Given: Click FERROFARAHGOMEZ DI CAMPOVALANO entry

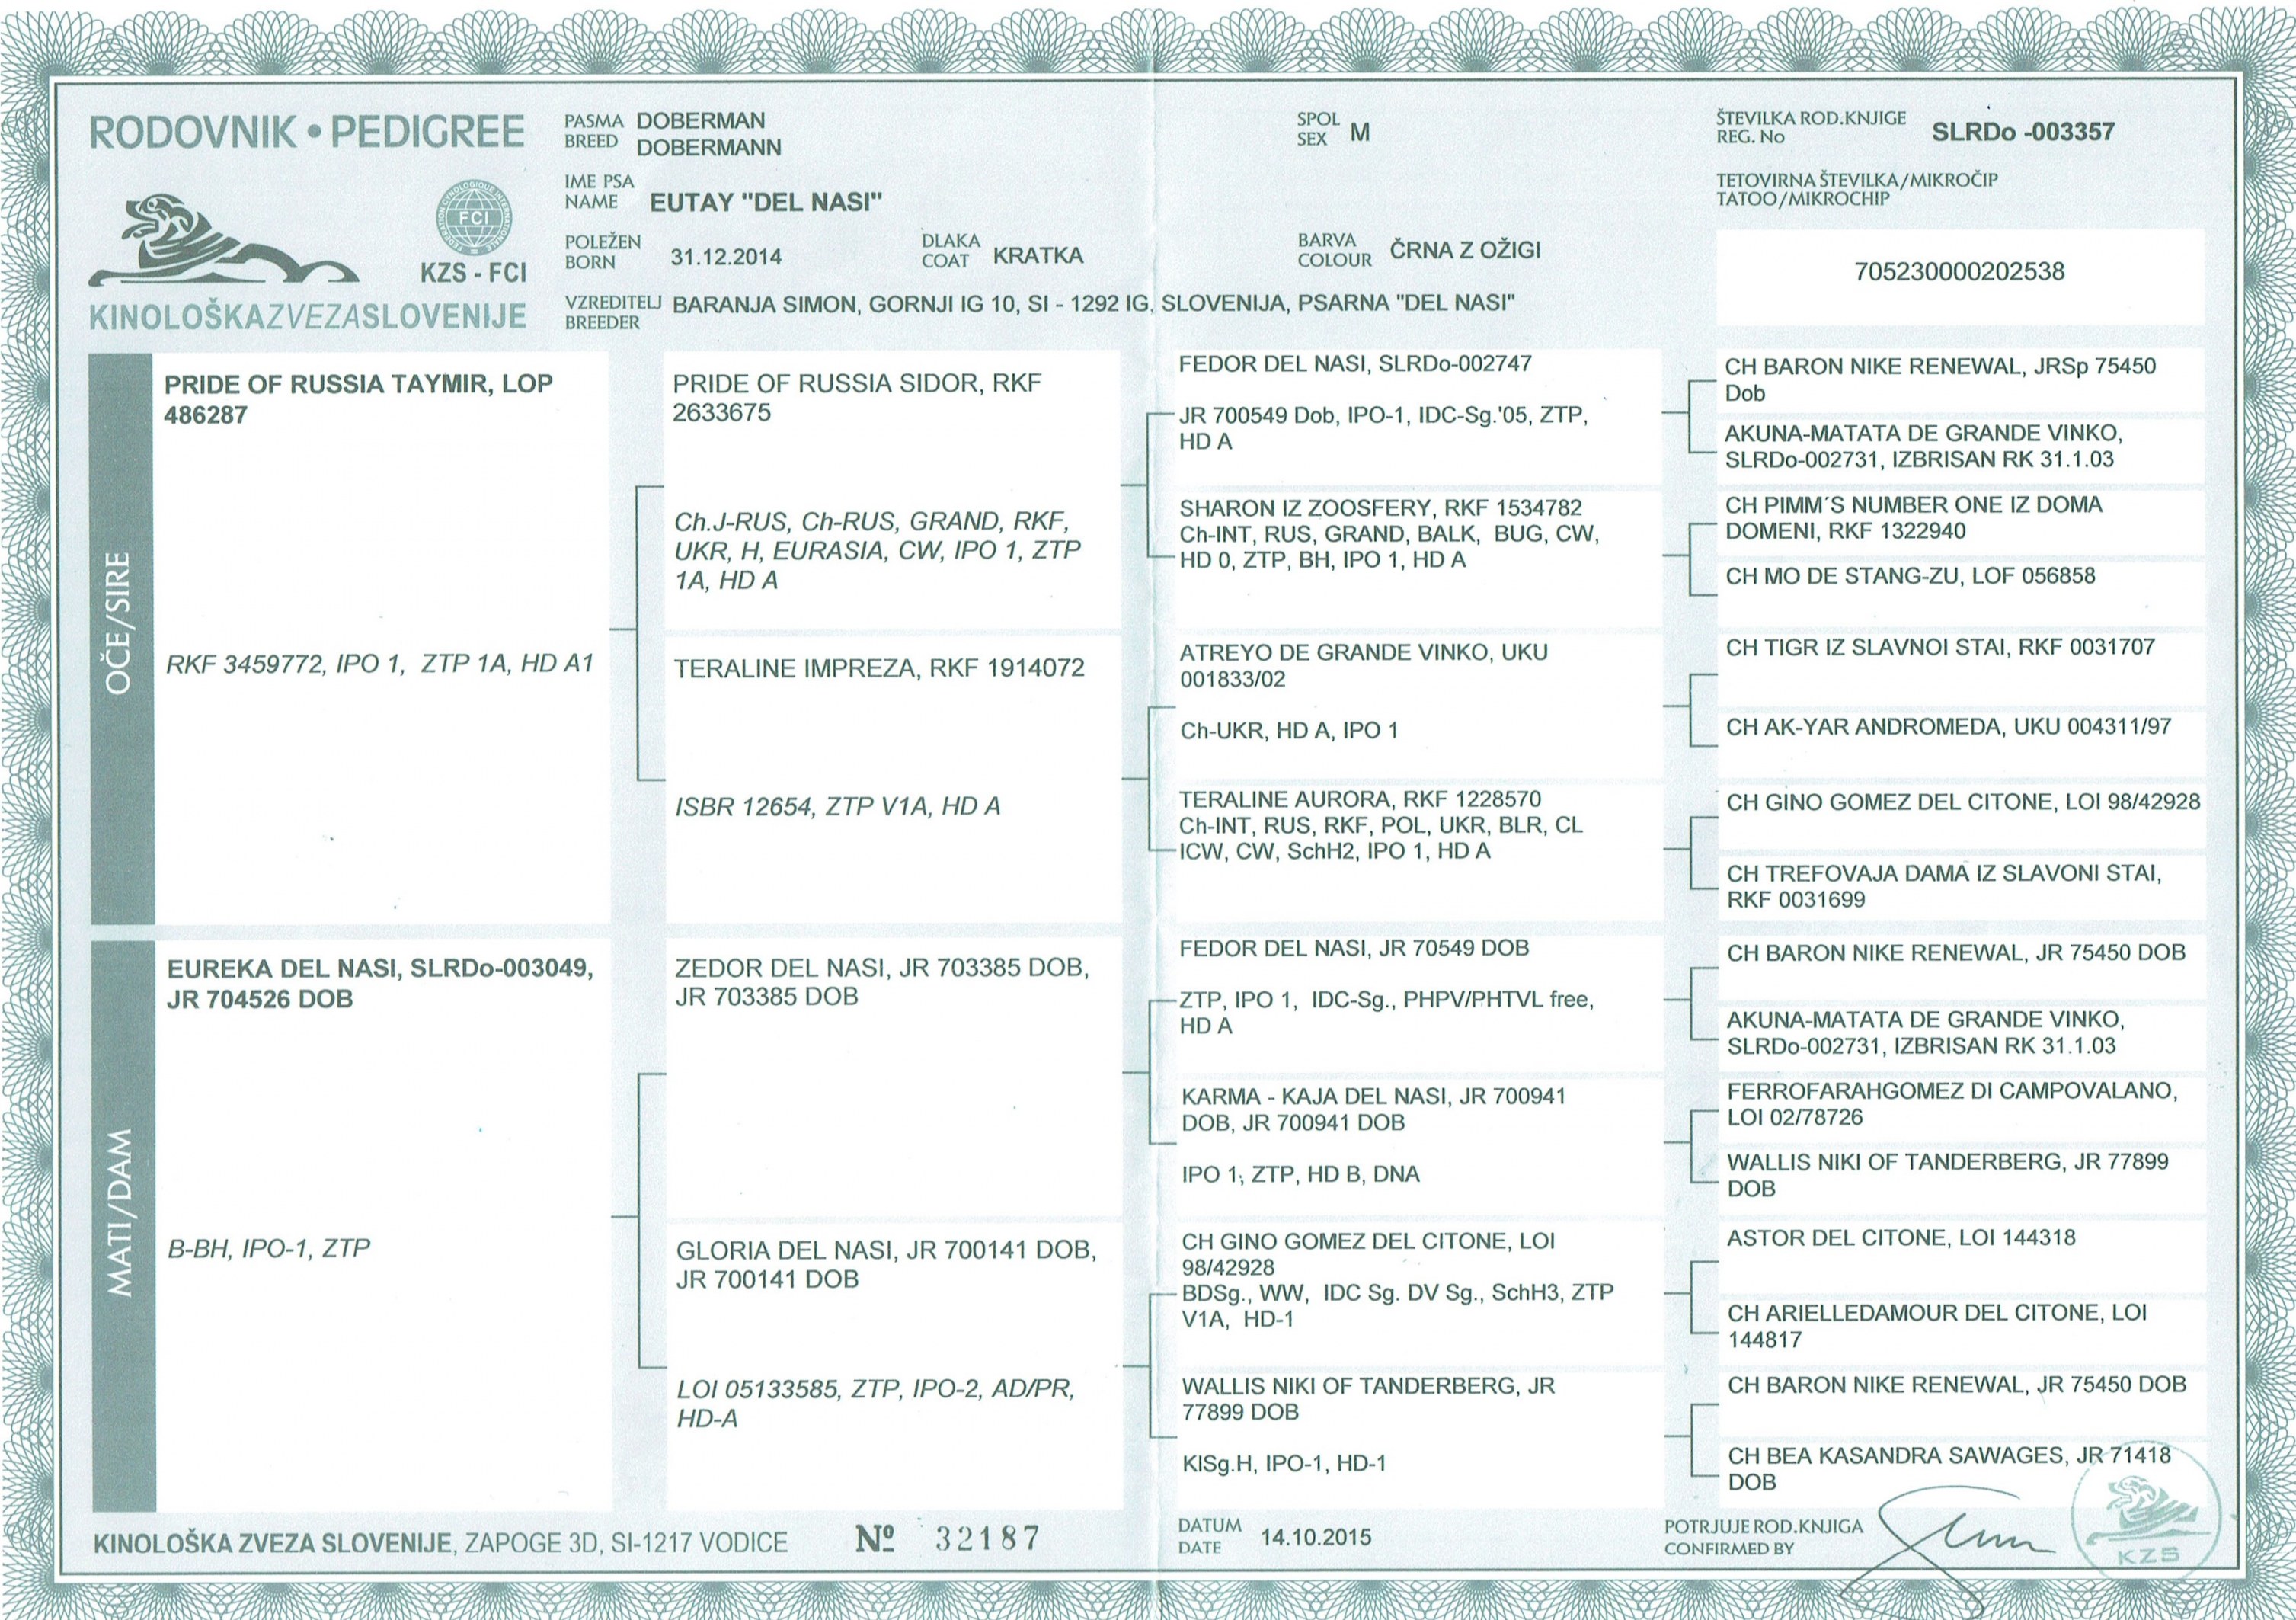Looking at the screenshot, I should point(1951,1103).
